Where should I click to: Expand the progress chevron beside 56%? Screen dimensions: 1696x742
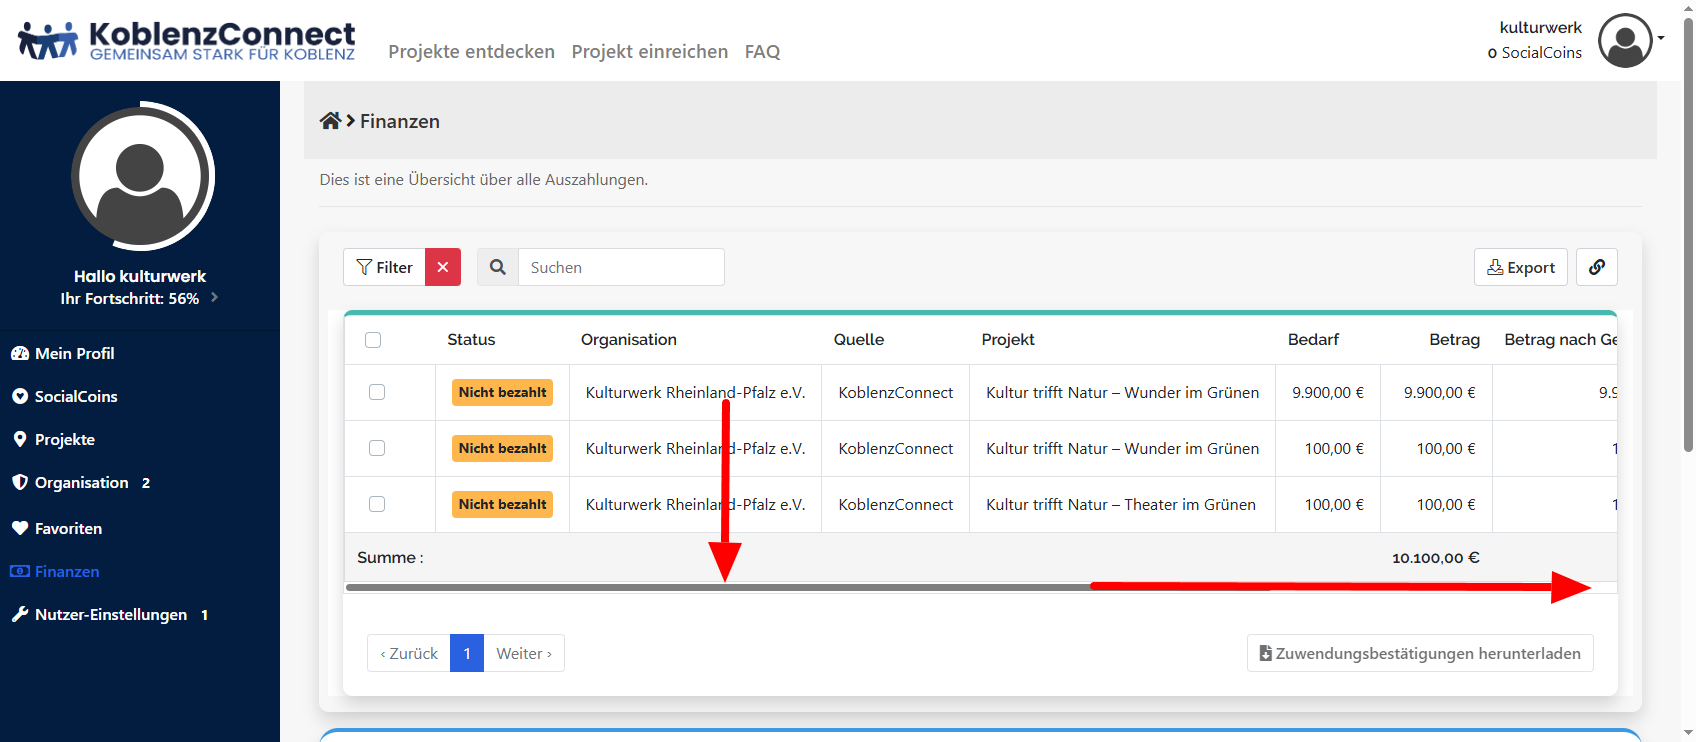[214, 298]
